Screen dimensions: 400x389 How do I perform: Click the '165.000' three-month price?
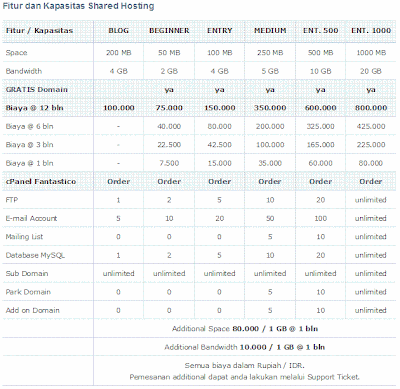(x=320, y=145)
